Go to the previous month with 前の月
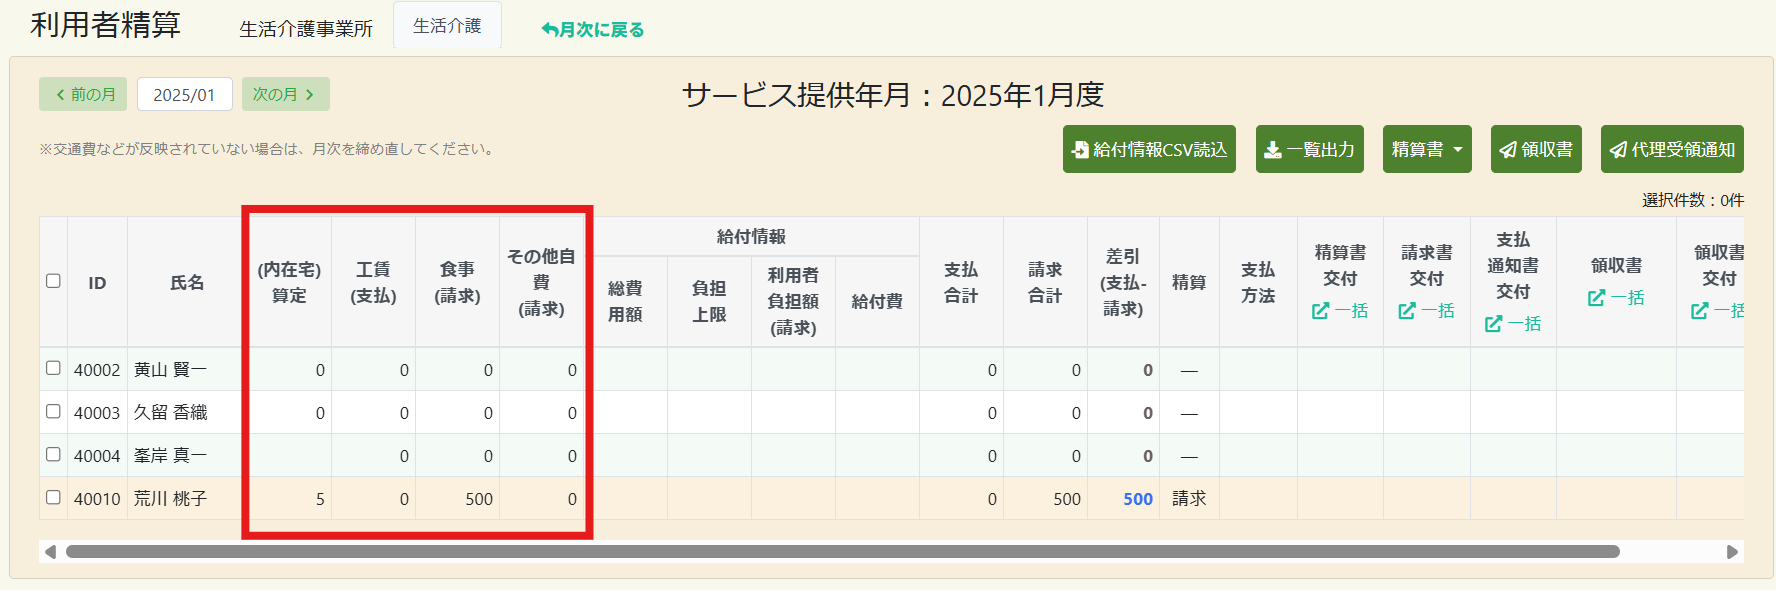 point(83,94)
